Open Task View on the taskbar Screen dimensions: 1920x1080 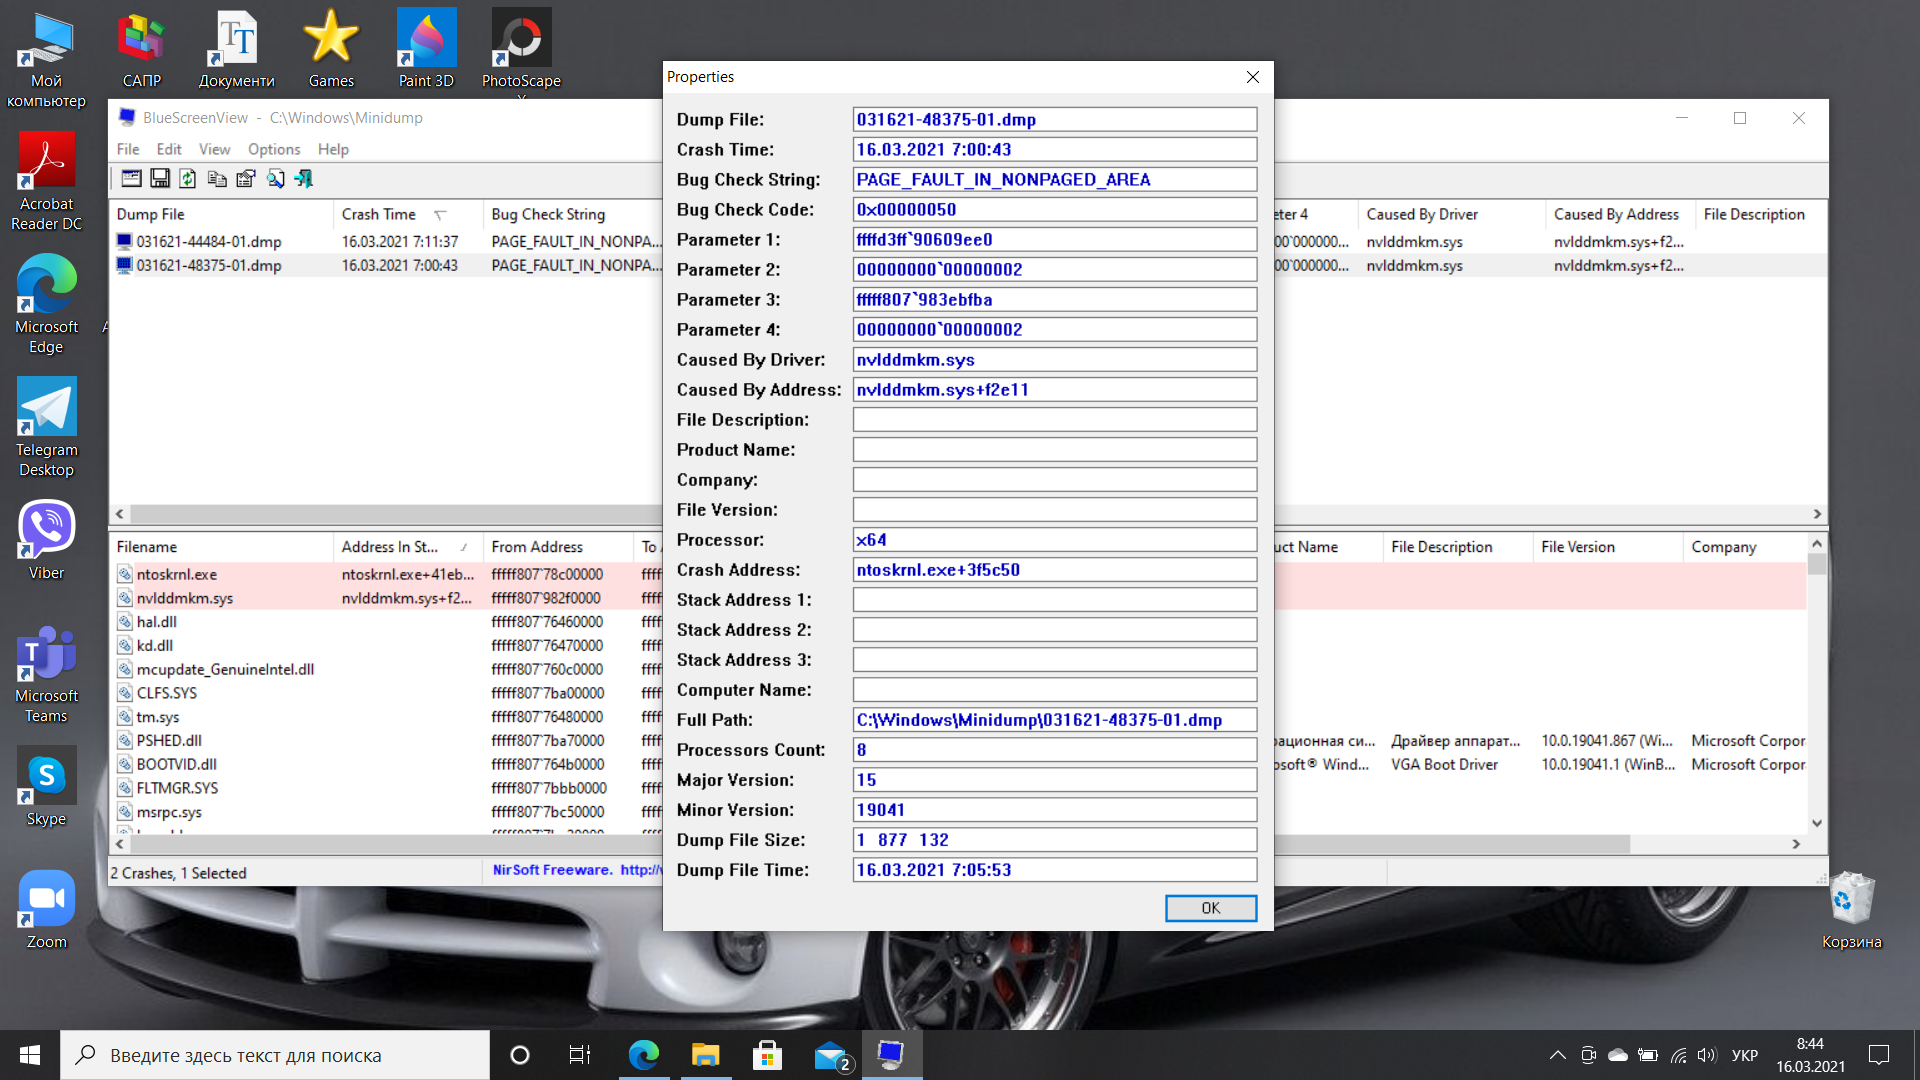point(580,1055)
